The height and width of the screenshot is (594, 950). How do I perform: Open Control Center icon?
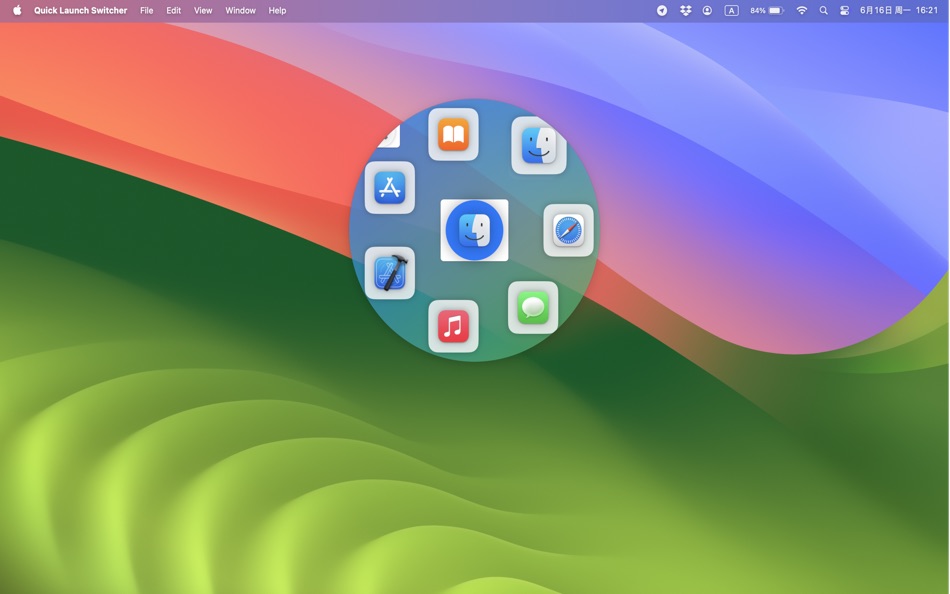click(x=844, y=10)
